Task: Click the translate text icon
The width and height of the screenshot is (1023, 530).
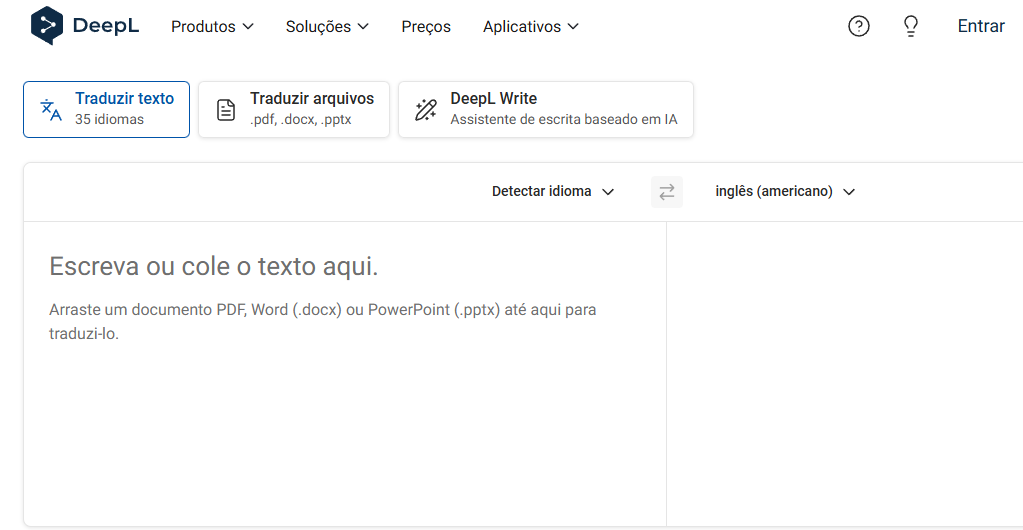Action: click(x=51, y=110)
